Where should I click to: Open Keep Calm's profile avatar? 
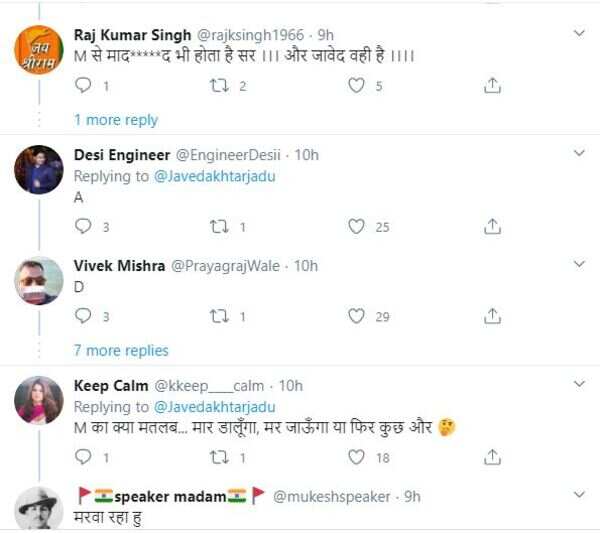point(39,400)
